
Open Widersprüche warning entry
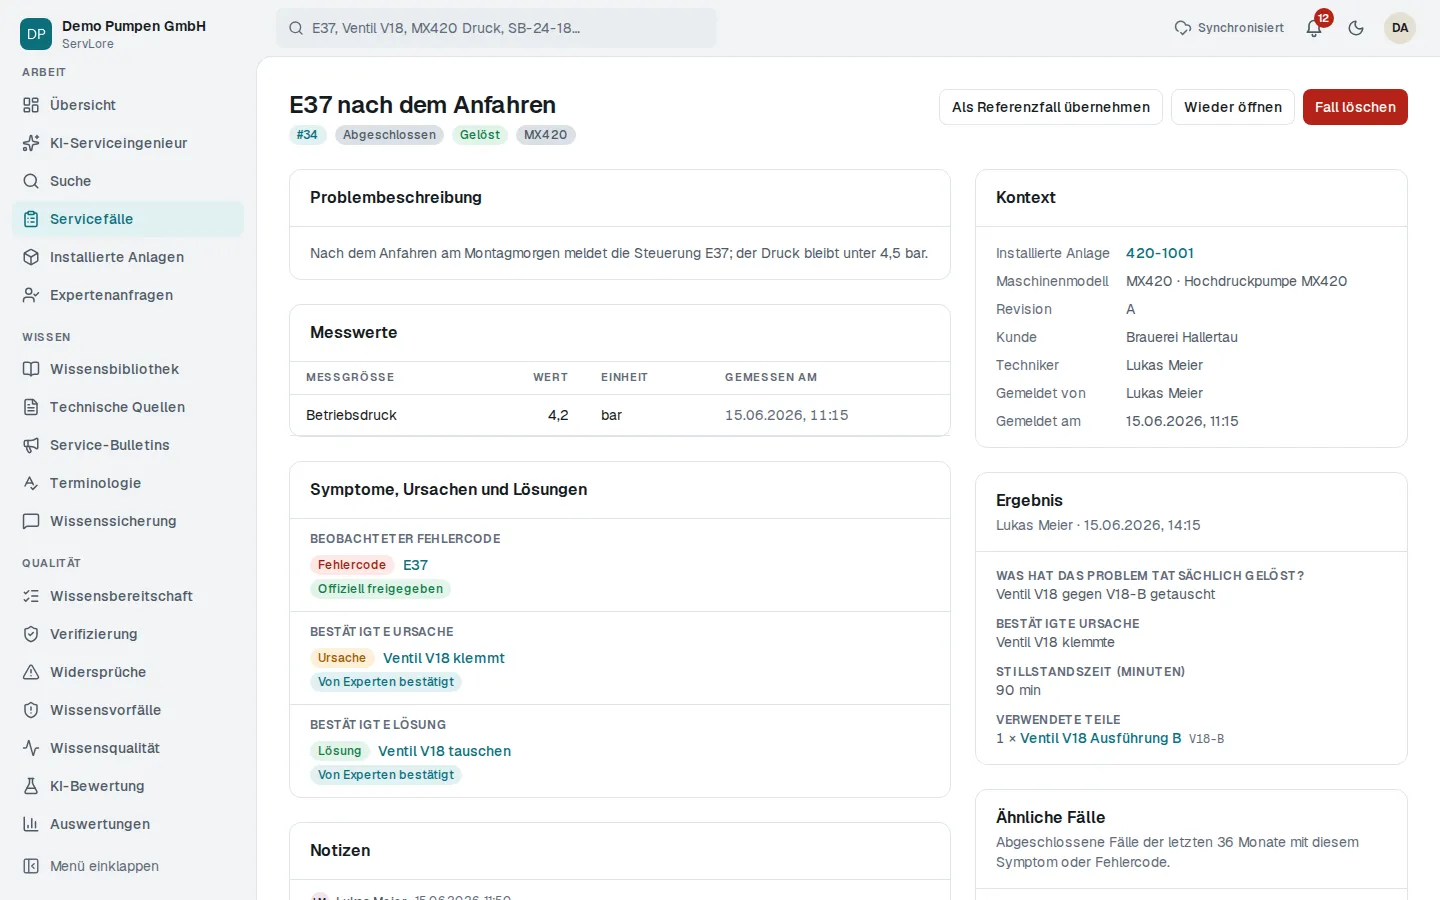(x=128, y=672)
